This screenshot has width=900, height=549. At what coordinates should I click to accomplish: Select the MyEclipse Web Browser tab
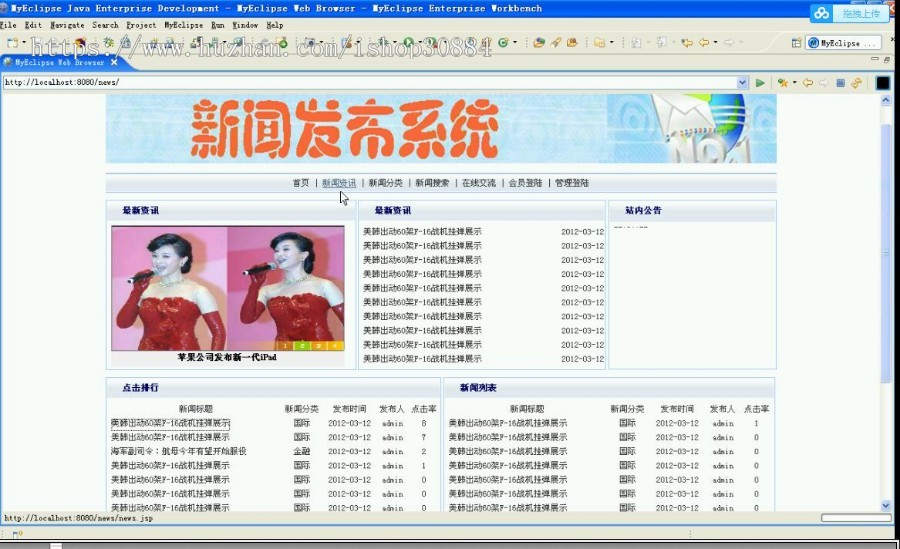[x=59, y=63]
